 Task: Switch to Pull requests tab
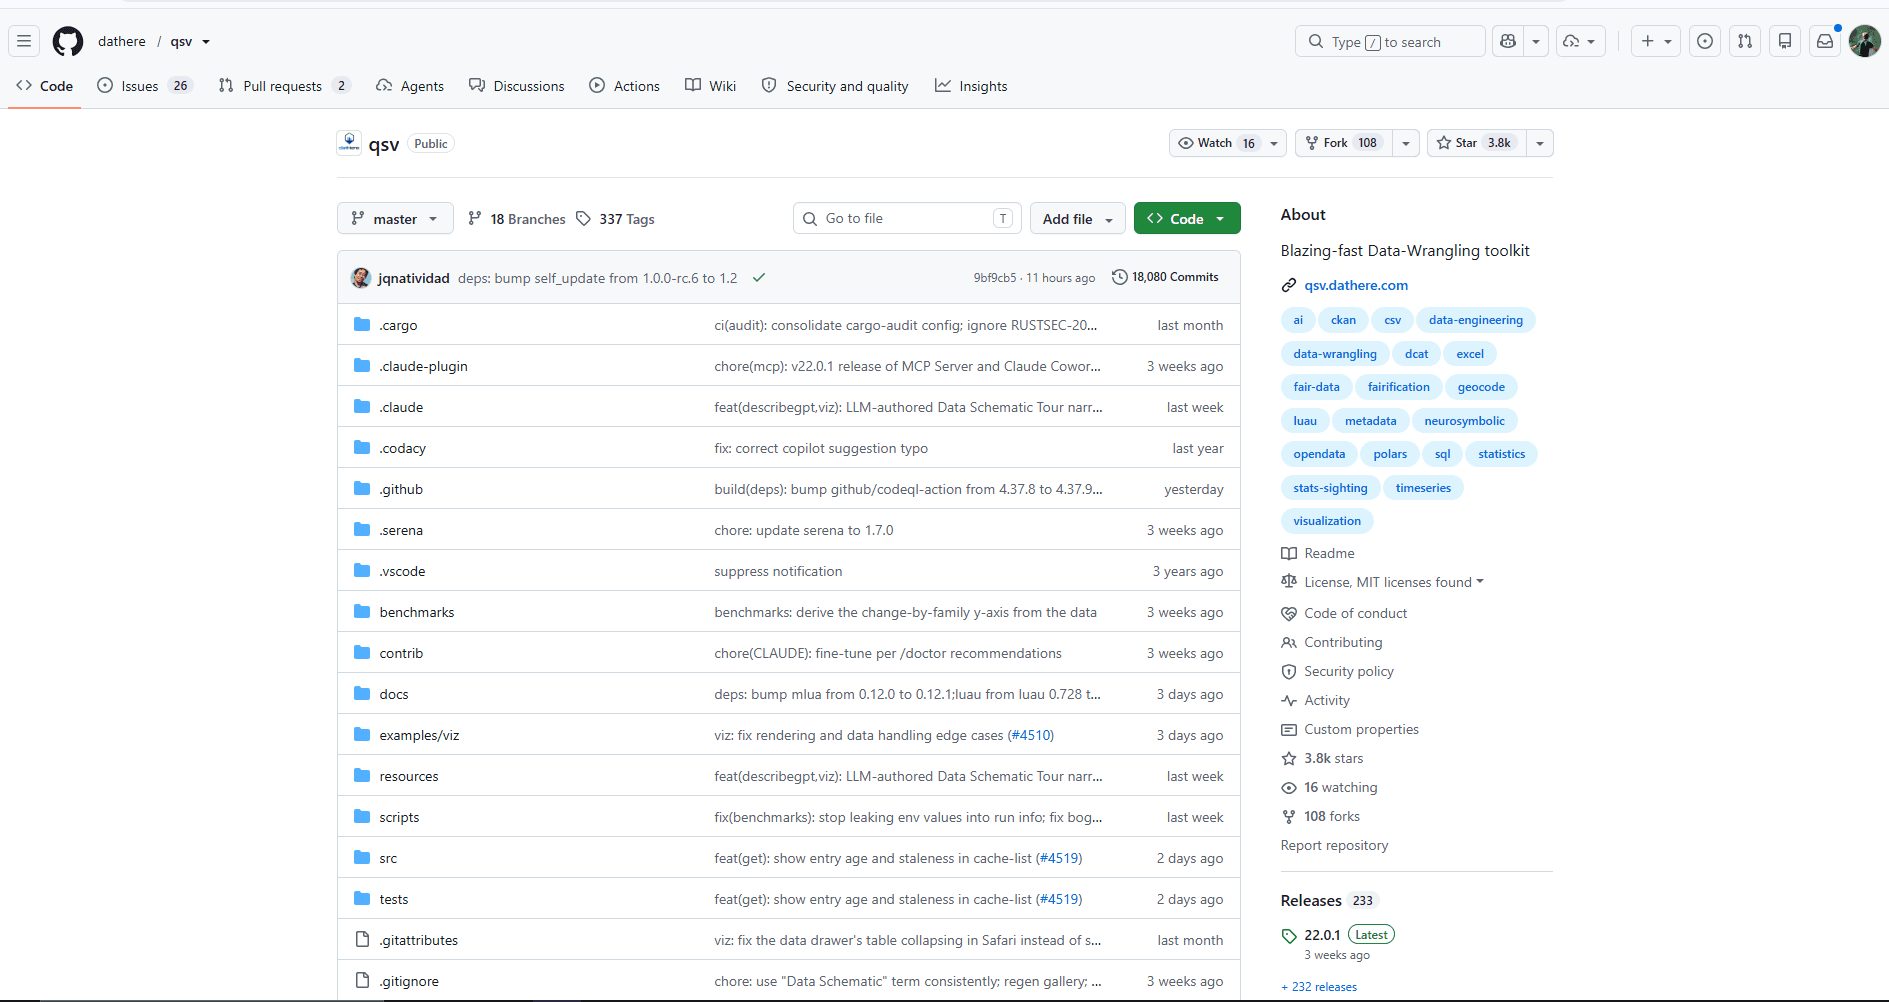click(x=285, y=86)
